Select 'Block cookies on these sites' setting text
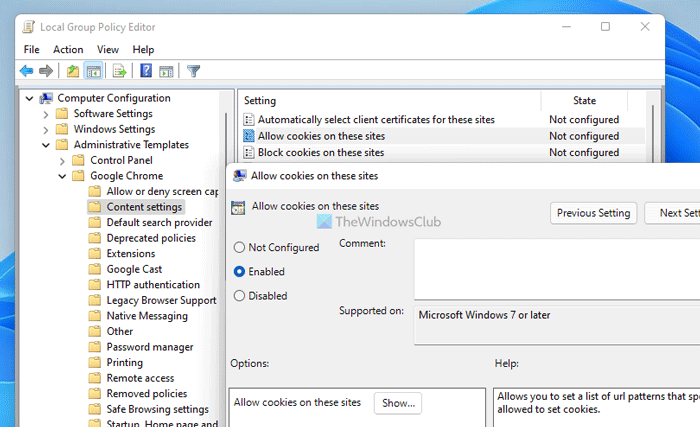700x427 pixels. 321,153
